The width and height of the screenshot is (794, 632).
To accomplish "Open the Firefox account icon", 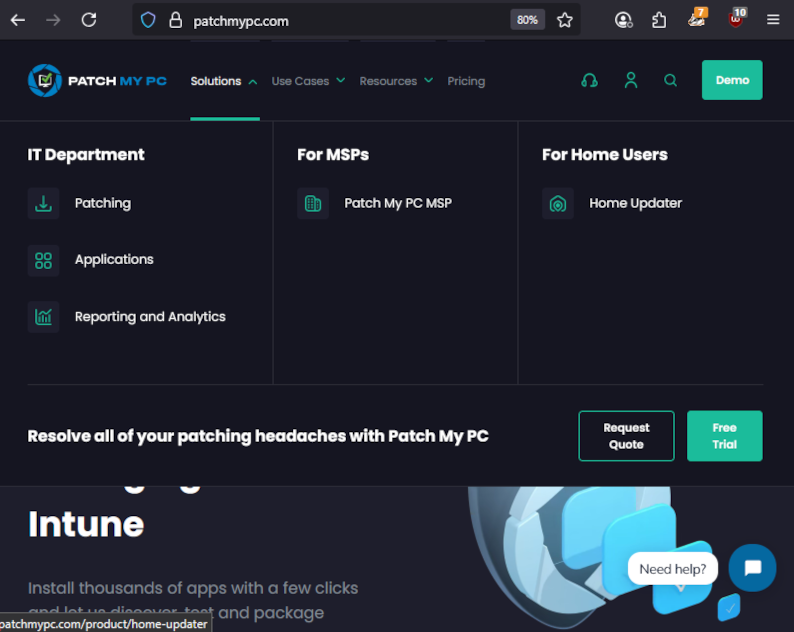I will pyautogui.click(x=623, y=20).
